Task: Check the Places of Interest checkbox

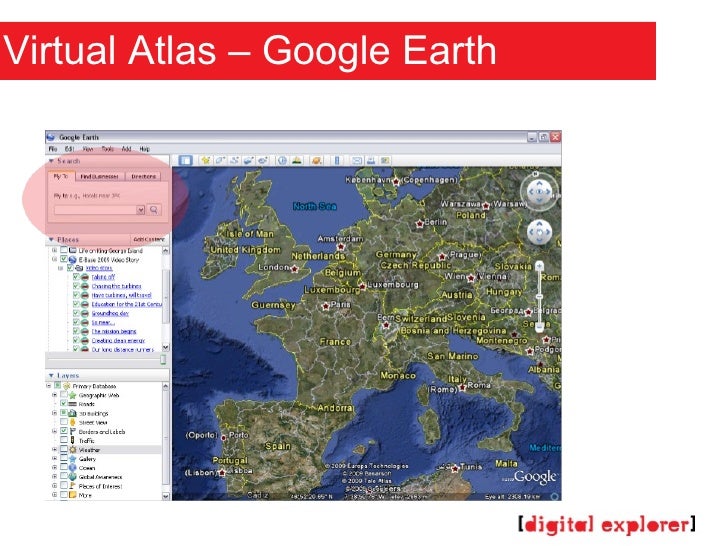Action: [x=64, y=486]
